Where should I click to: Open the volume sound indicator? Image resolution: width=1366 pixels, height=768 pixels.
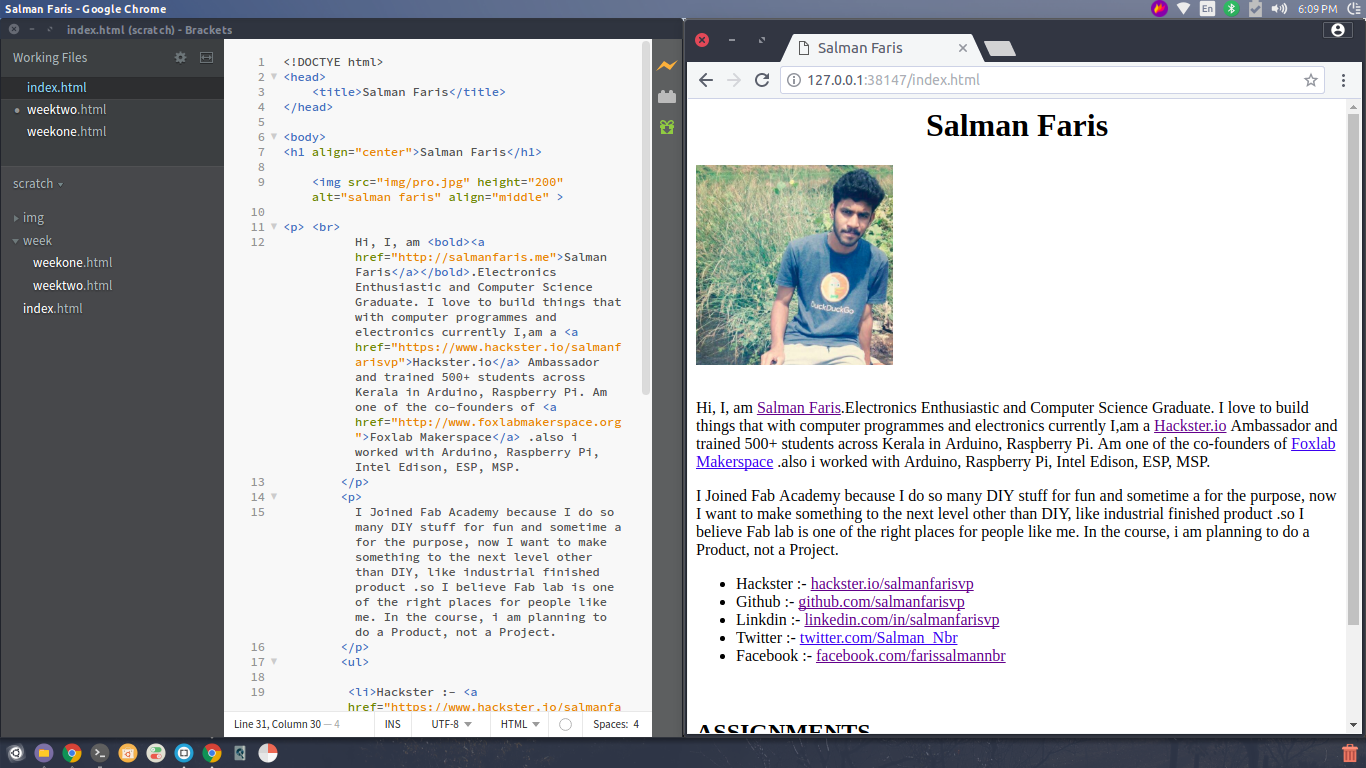(x=1278, y=8)
